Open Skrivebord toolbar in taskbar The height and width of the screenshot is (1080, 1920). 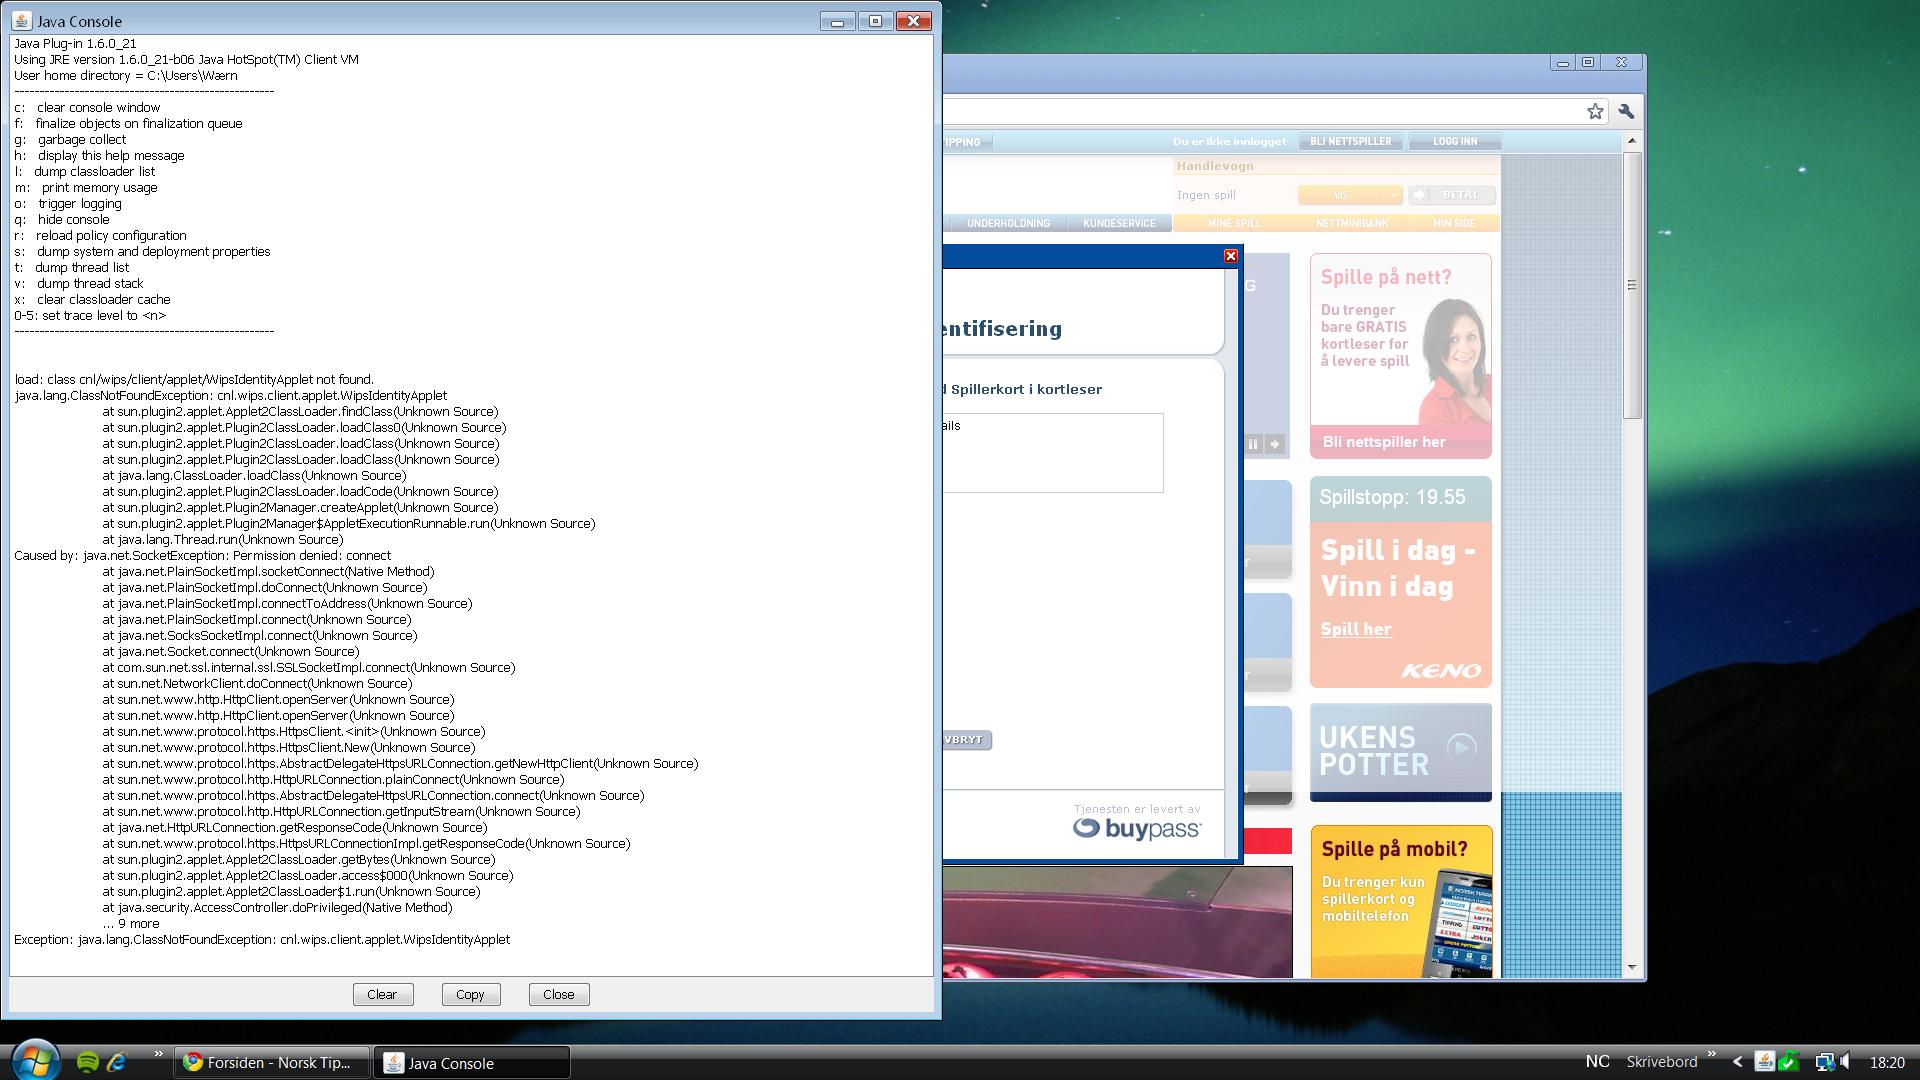(x=1662, y=1062)
